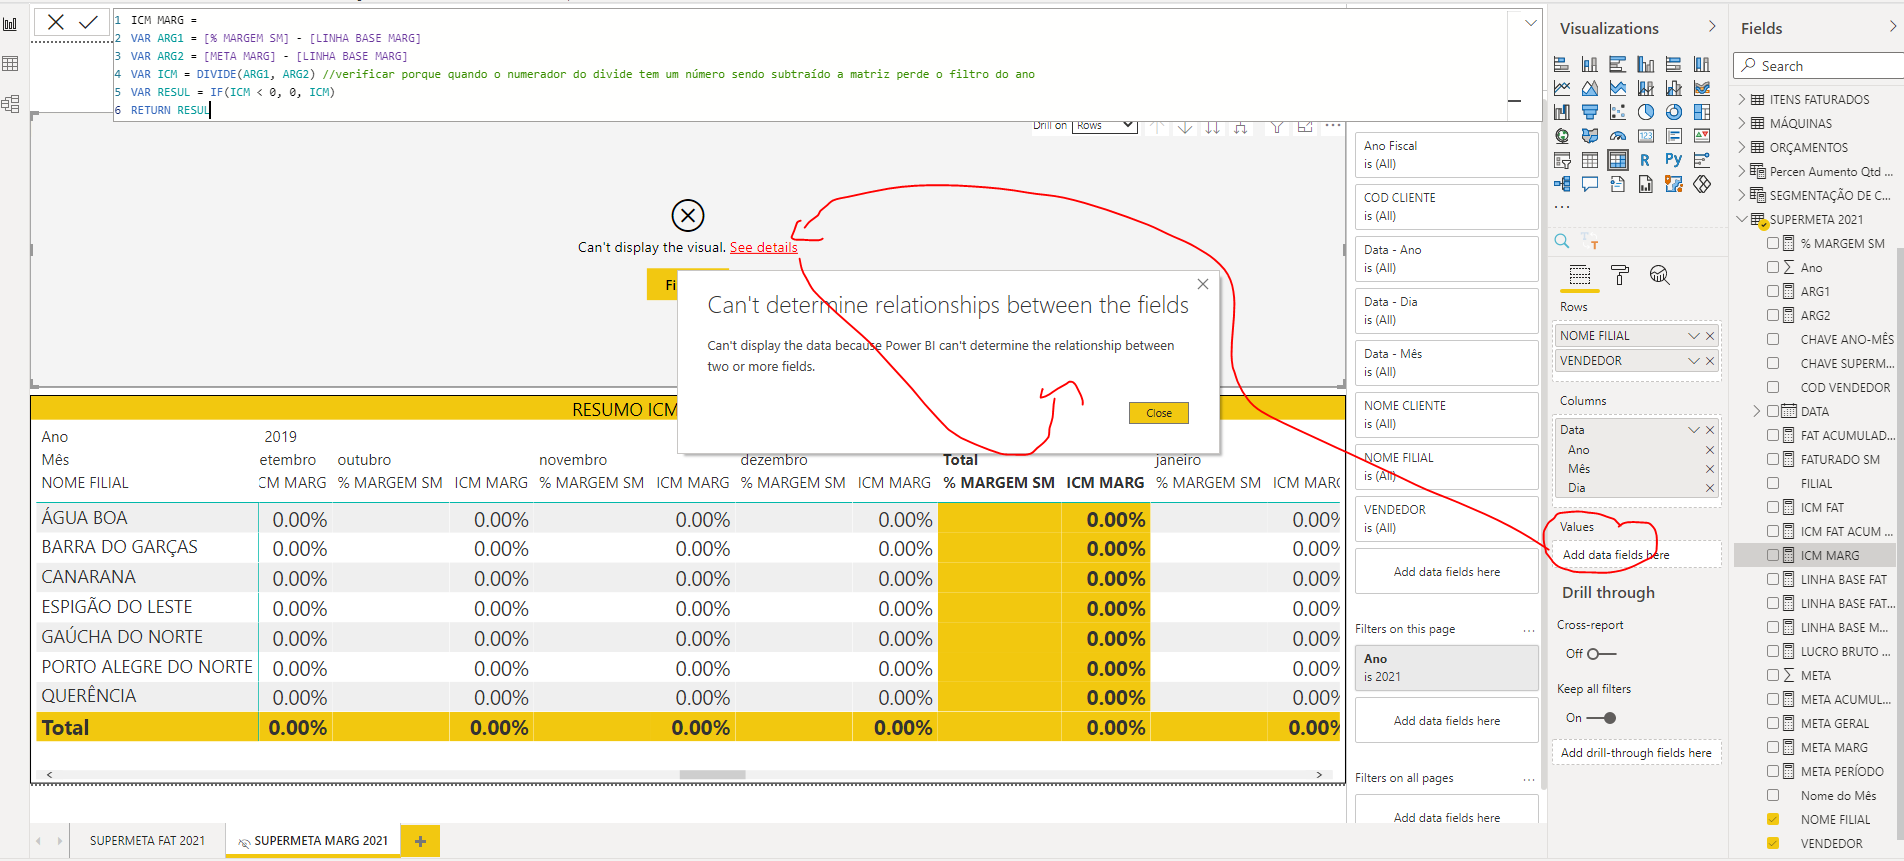The width and height of the screenshot is (1904, 861).
Task: Open Model view in the left sidebar
Action: (10, 104)
